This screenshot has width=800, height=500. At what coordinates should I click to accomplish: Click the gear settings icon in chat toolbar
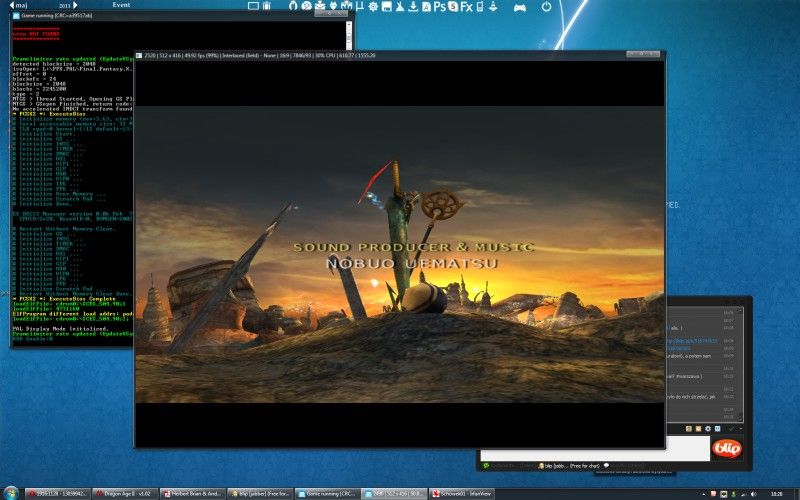click(x=708, y=429)
